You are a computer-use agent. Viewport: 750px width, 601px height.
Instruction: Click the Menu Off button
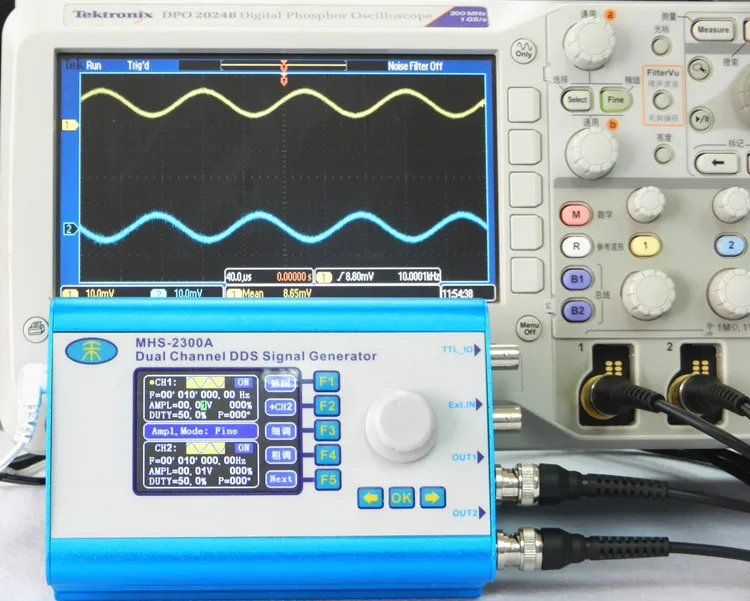[529, 329]
